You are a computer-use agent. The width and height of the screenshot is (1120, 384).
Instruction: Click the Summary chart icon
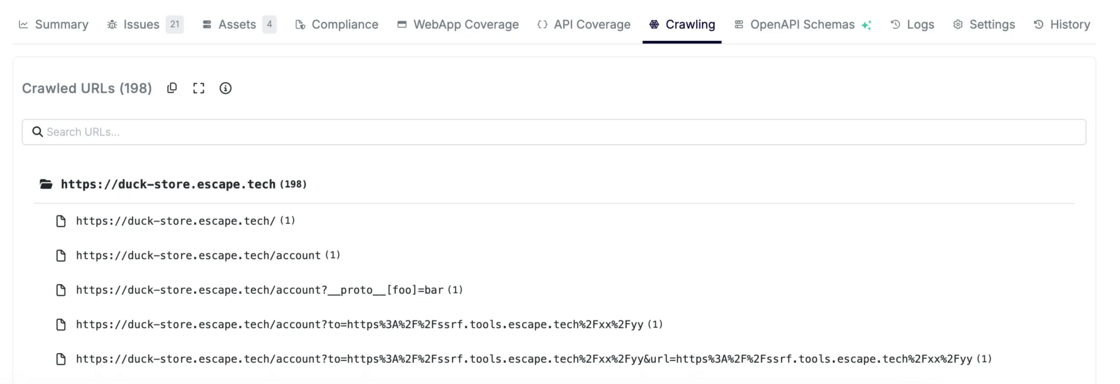tap(24, 24)
